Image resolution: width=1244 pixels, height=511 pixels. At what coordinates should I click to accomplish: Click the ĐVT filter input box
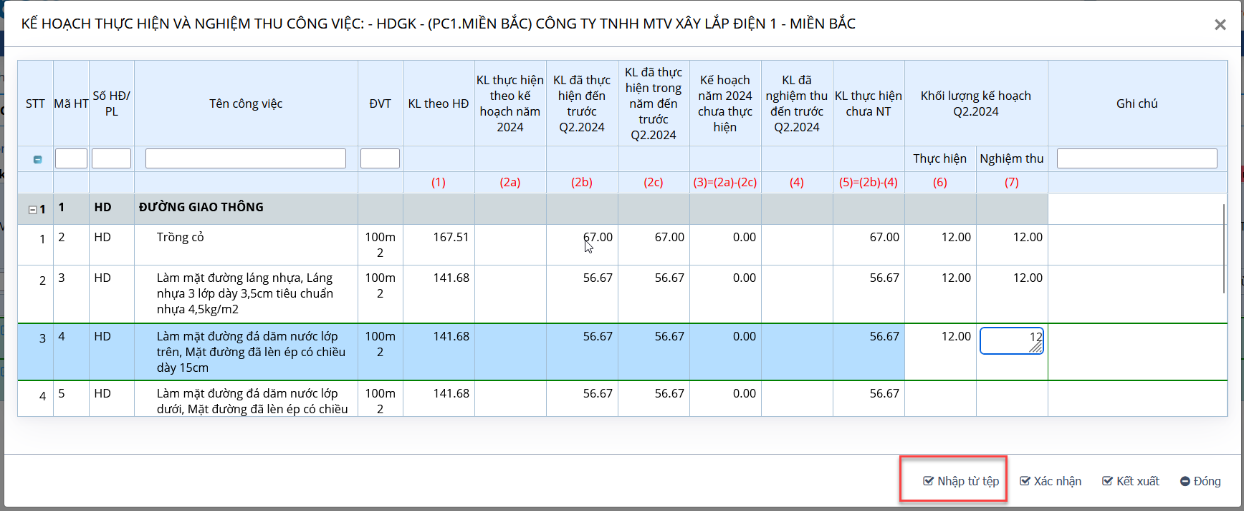380,159
